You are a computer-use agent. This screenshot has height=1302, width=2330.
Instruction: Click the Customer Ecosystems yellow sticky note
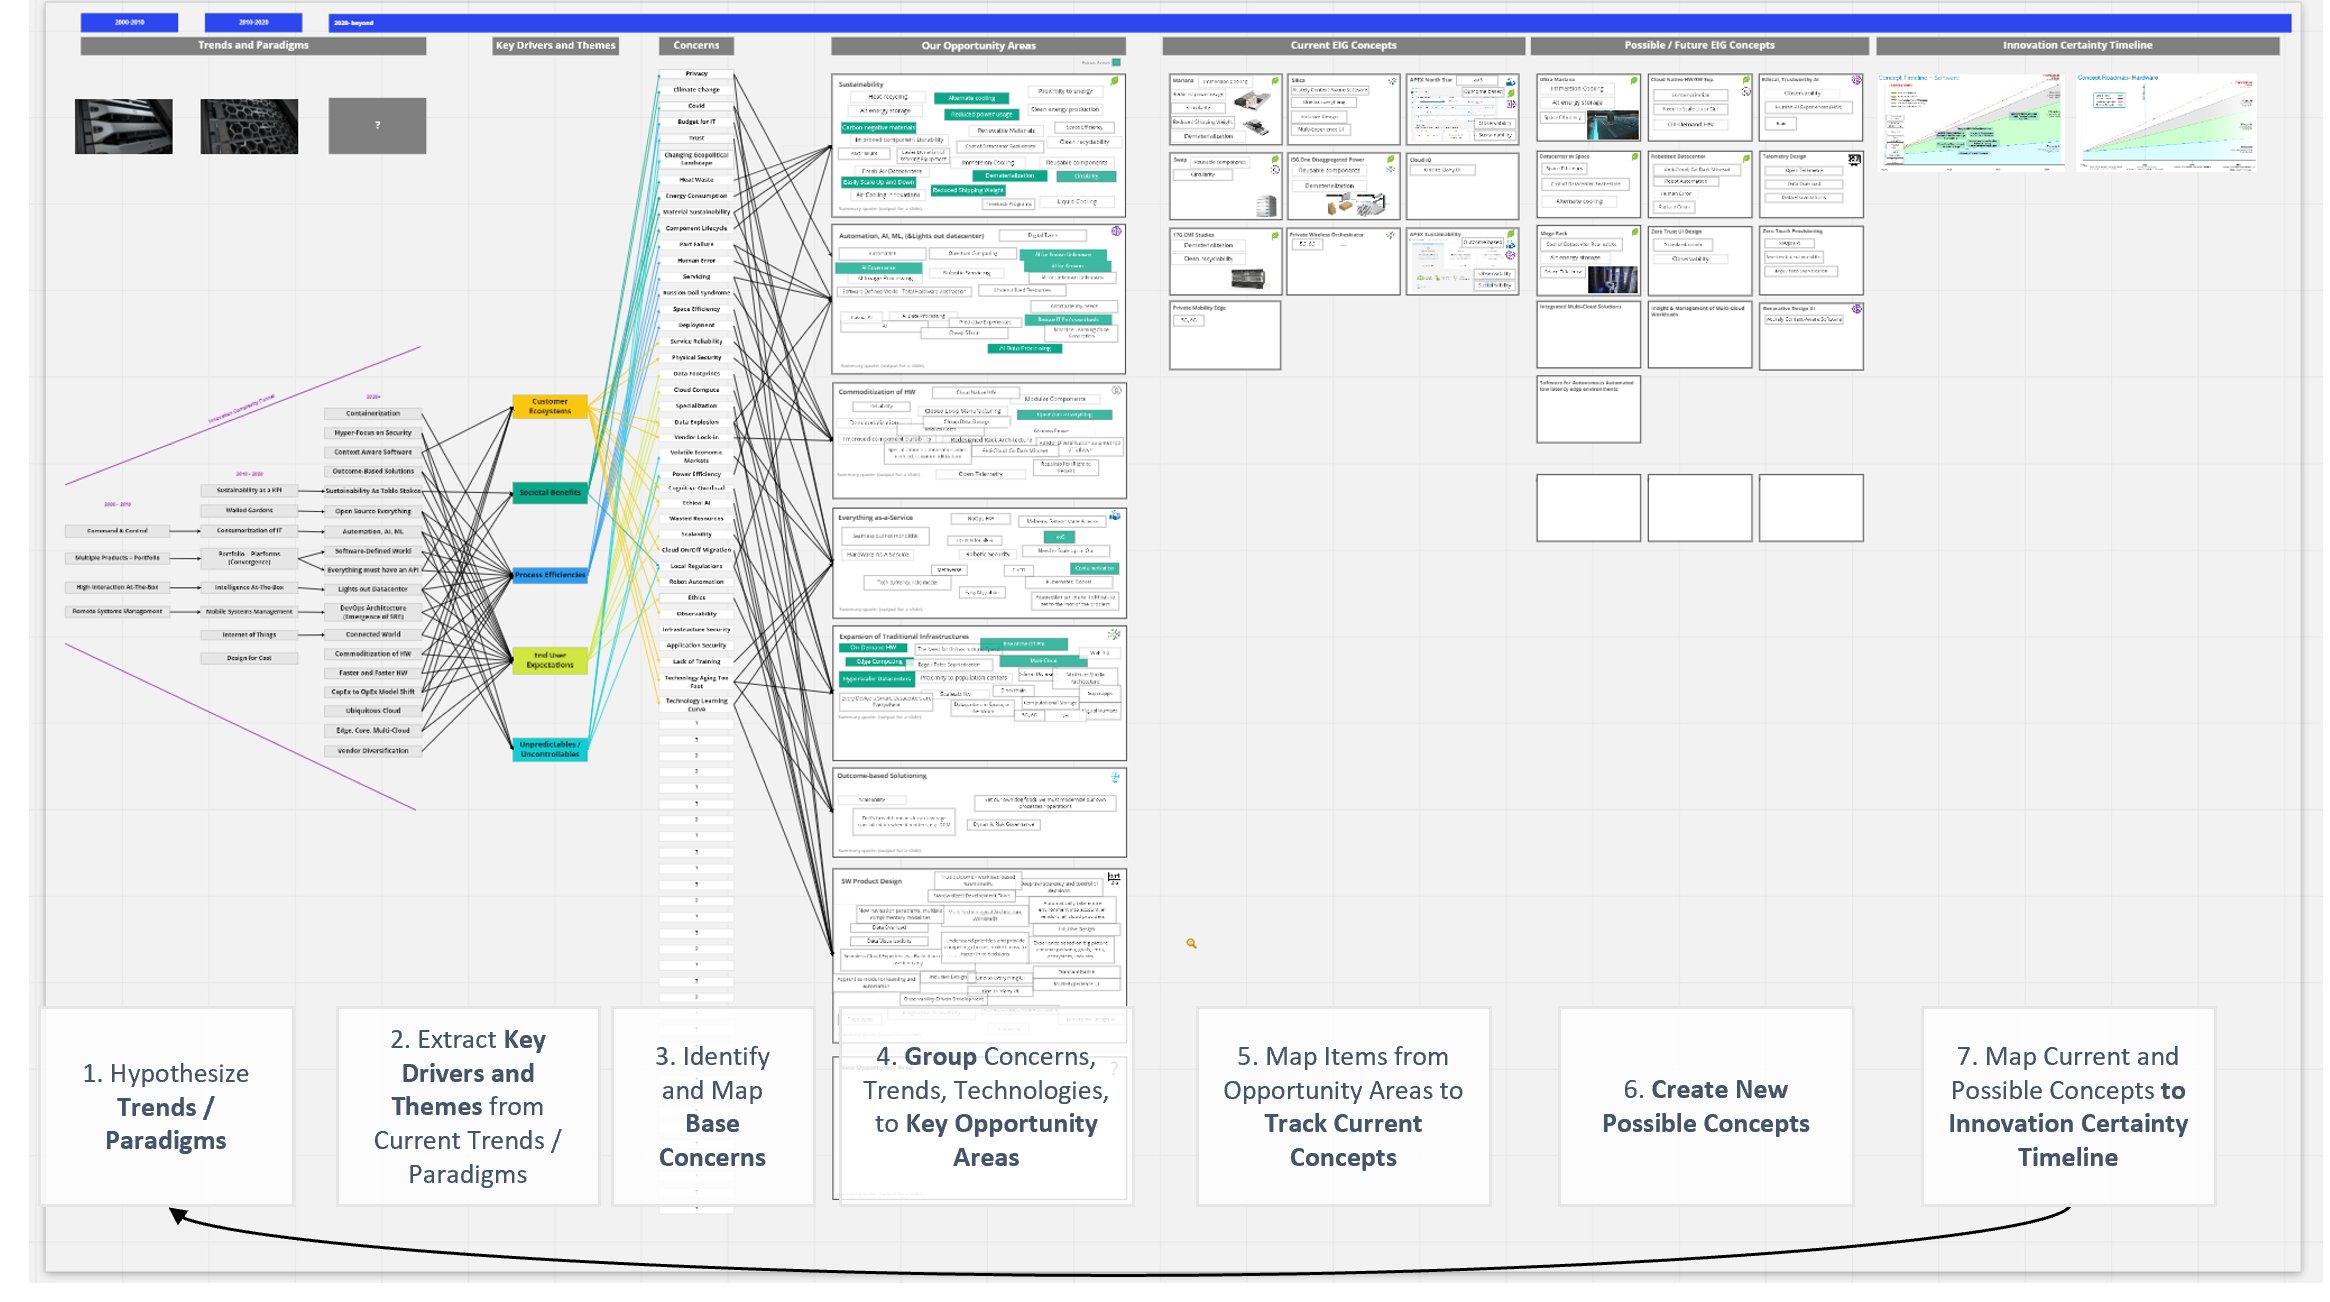[550, 408]
